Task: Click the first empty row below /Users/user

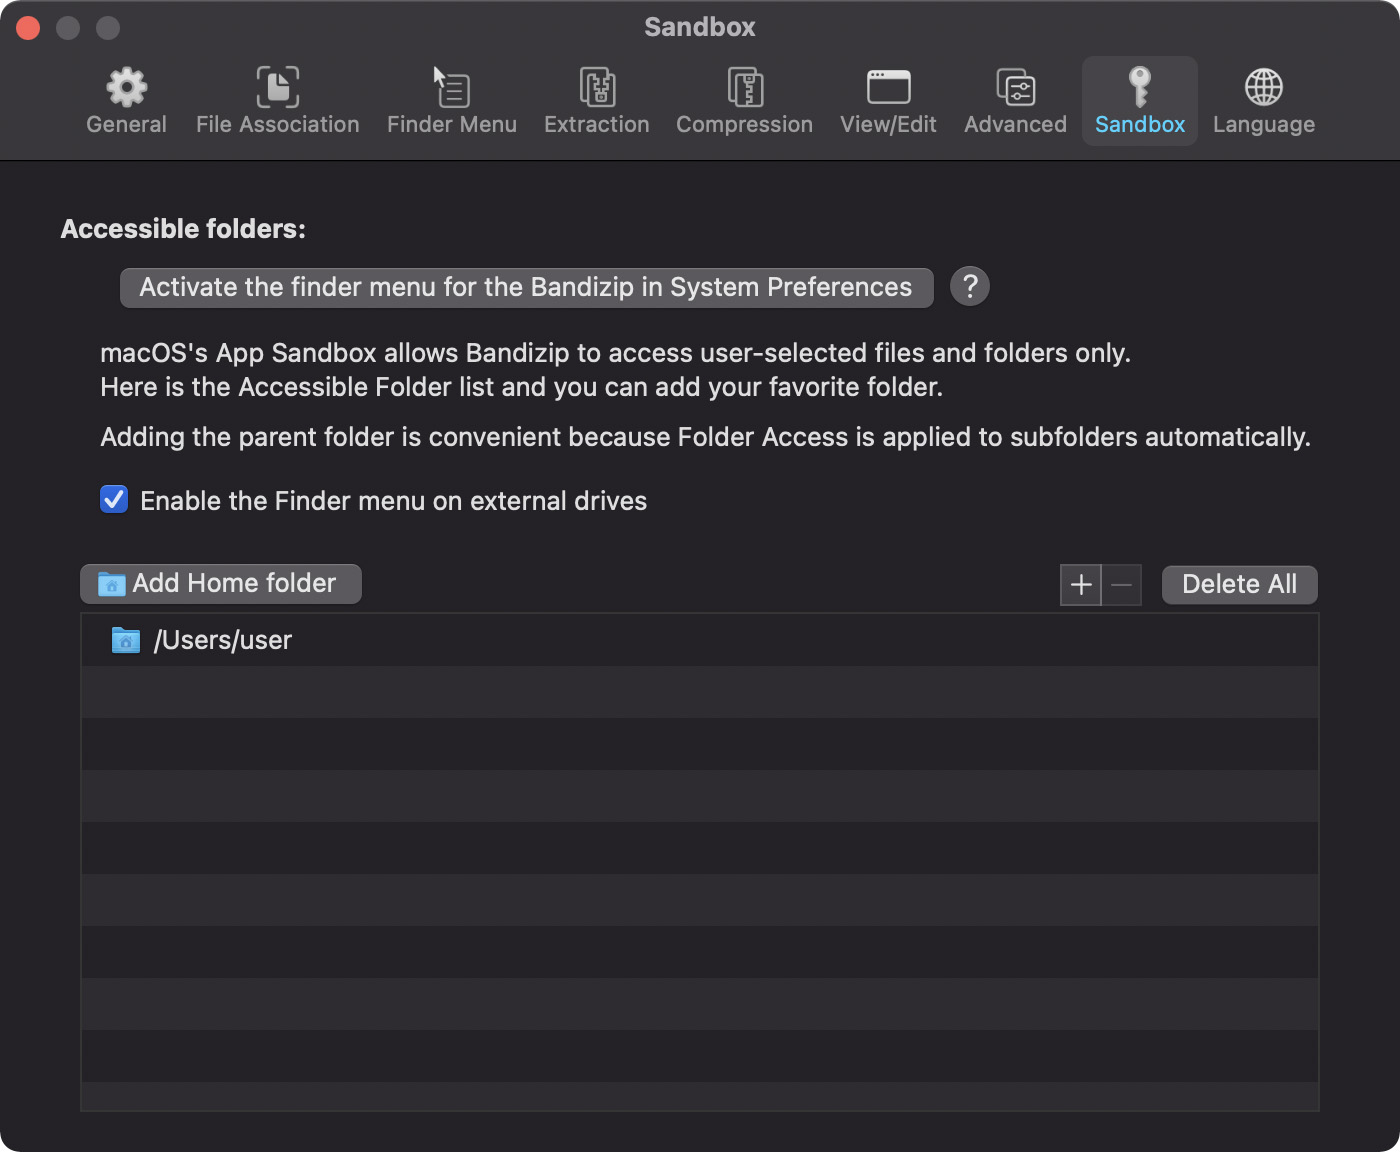Action: pos(700,692)
